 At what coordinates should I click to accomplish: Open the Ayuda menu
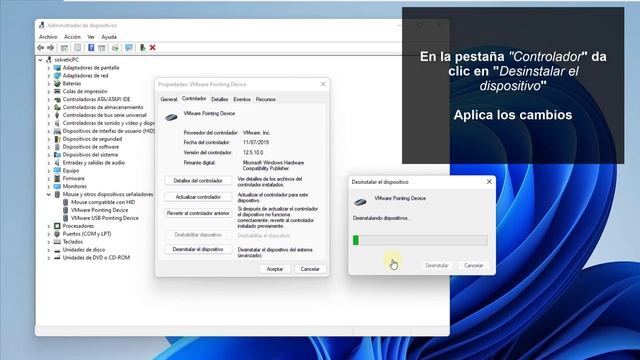(x=109, y=37)
